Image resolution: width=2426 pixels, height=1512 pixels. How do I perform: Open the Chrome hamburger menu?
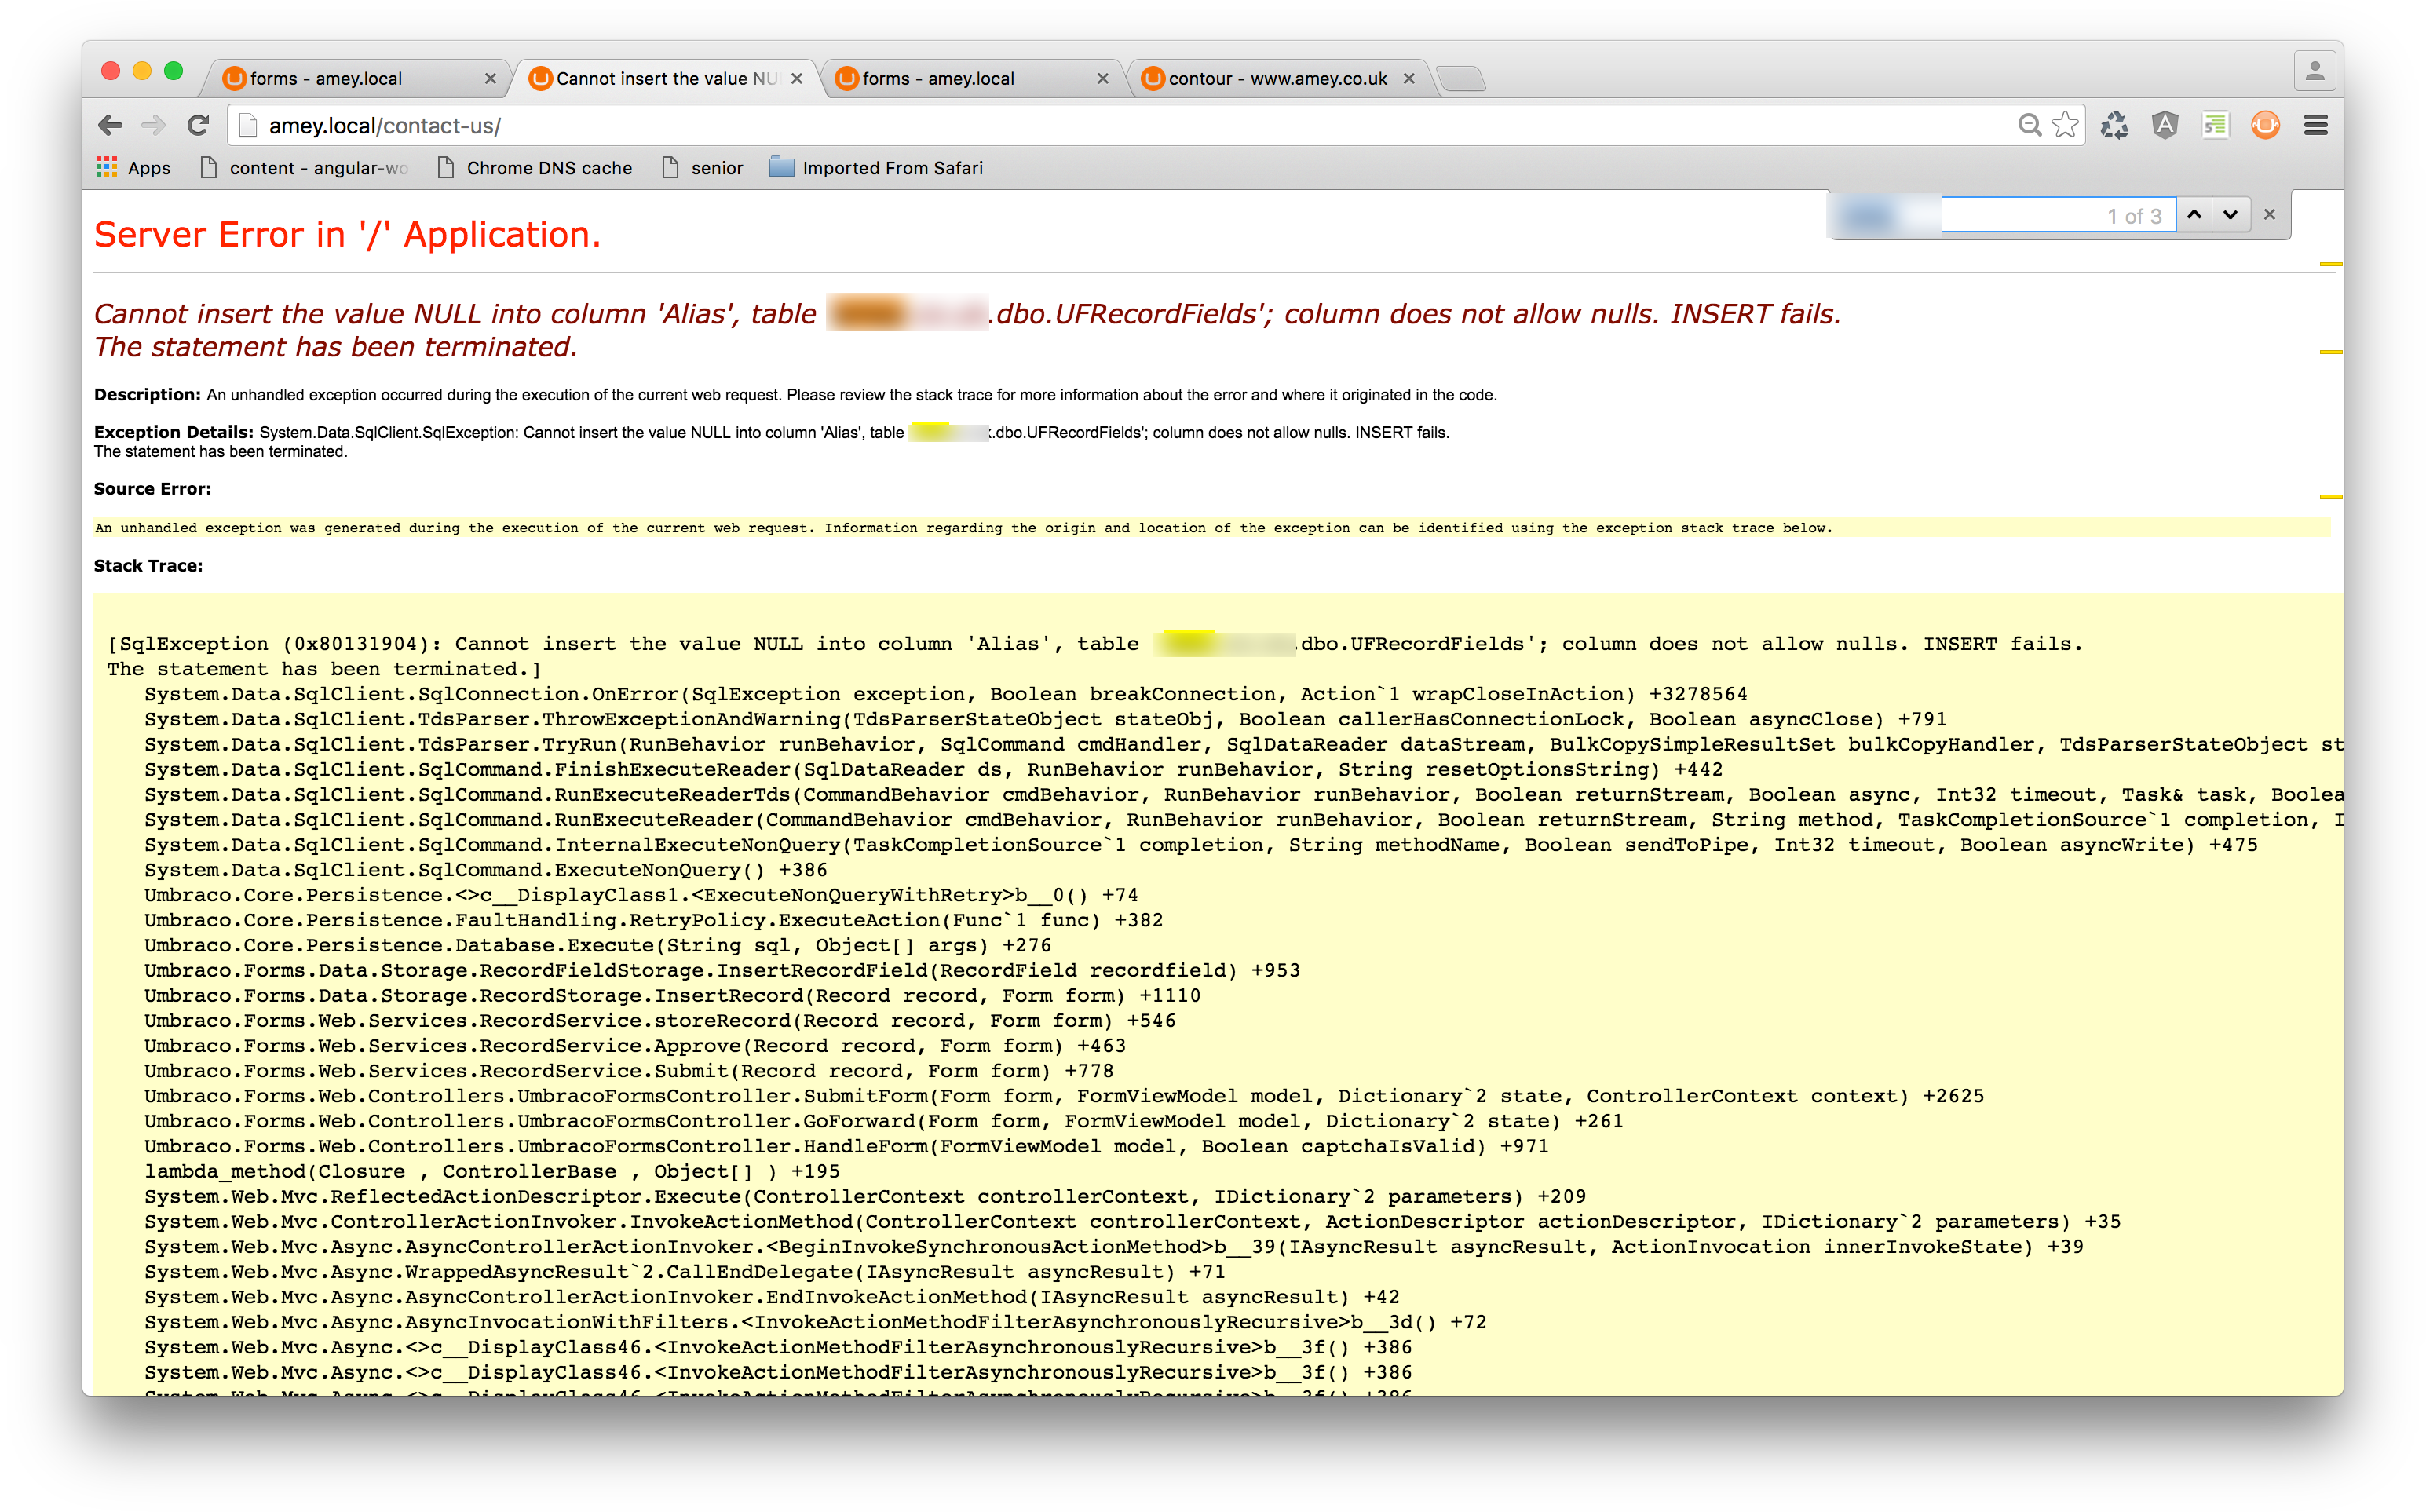tap(2316, 125)
